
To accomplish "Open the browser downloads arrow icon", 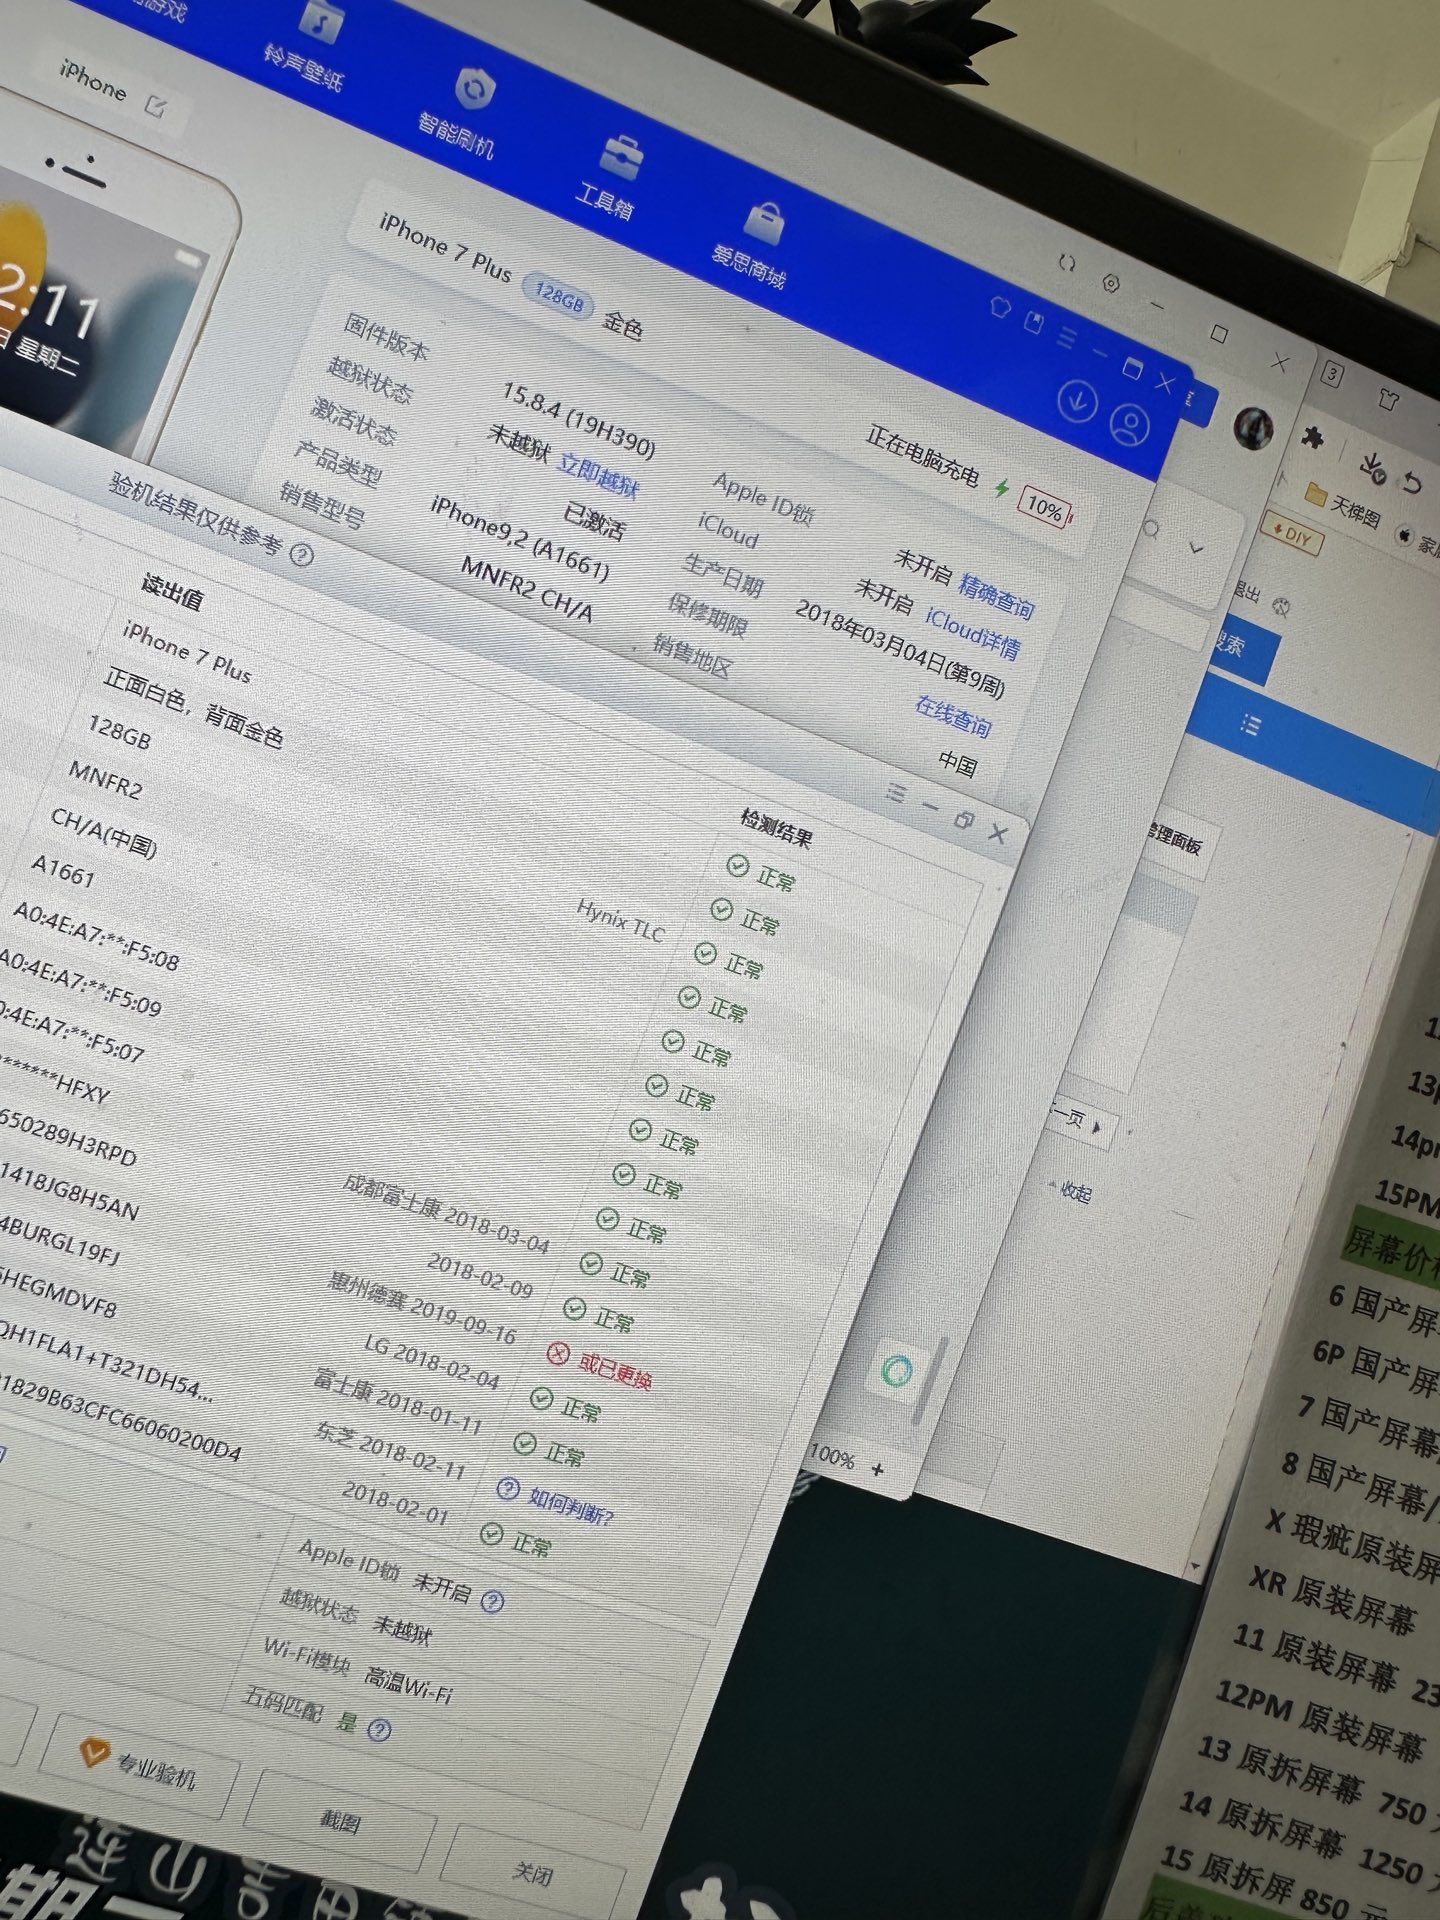I will [x=1372, y=466].
